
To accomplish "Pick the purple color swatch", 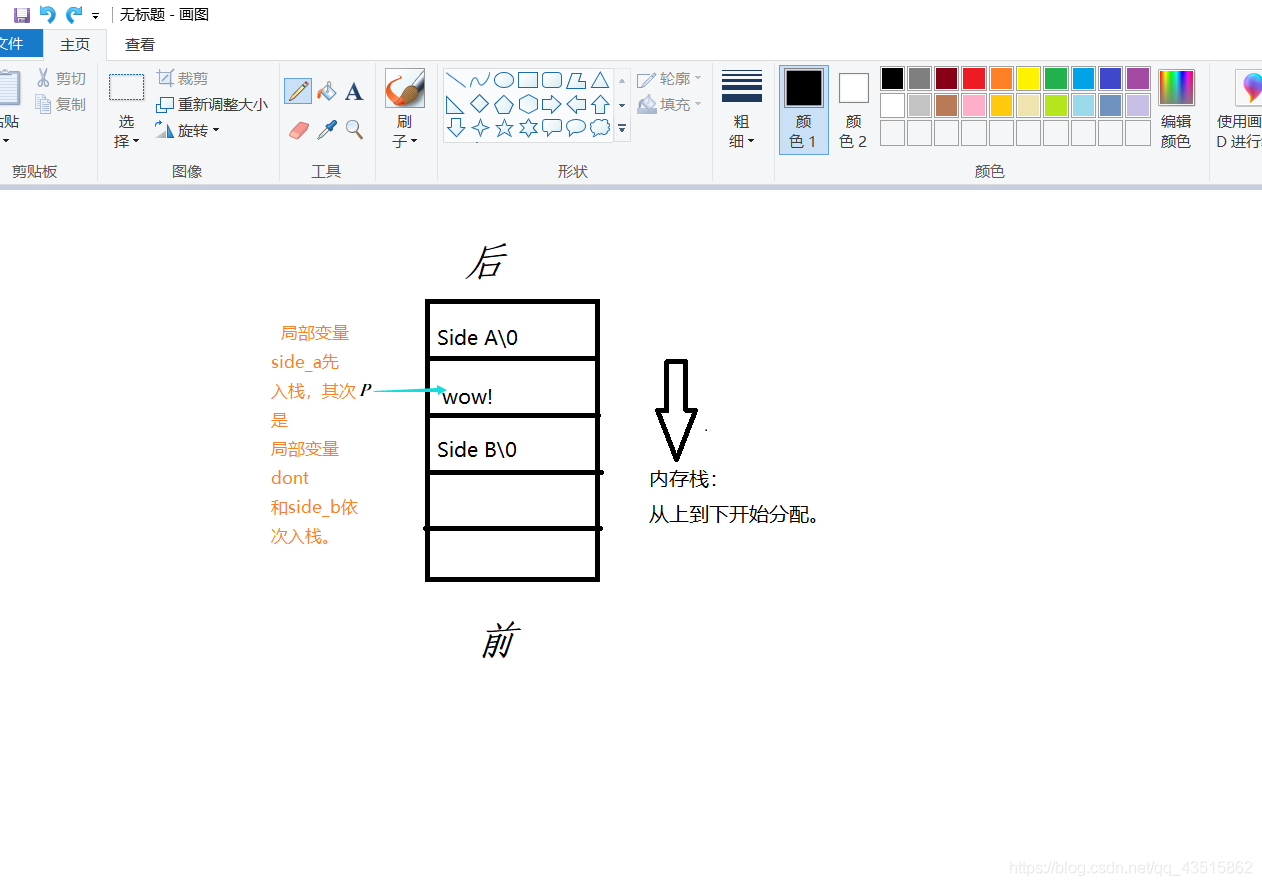I will (x=1138, y=78).
